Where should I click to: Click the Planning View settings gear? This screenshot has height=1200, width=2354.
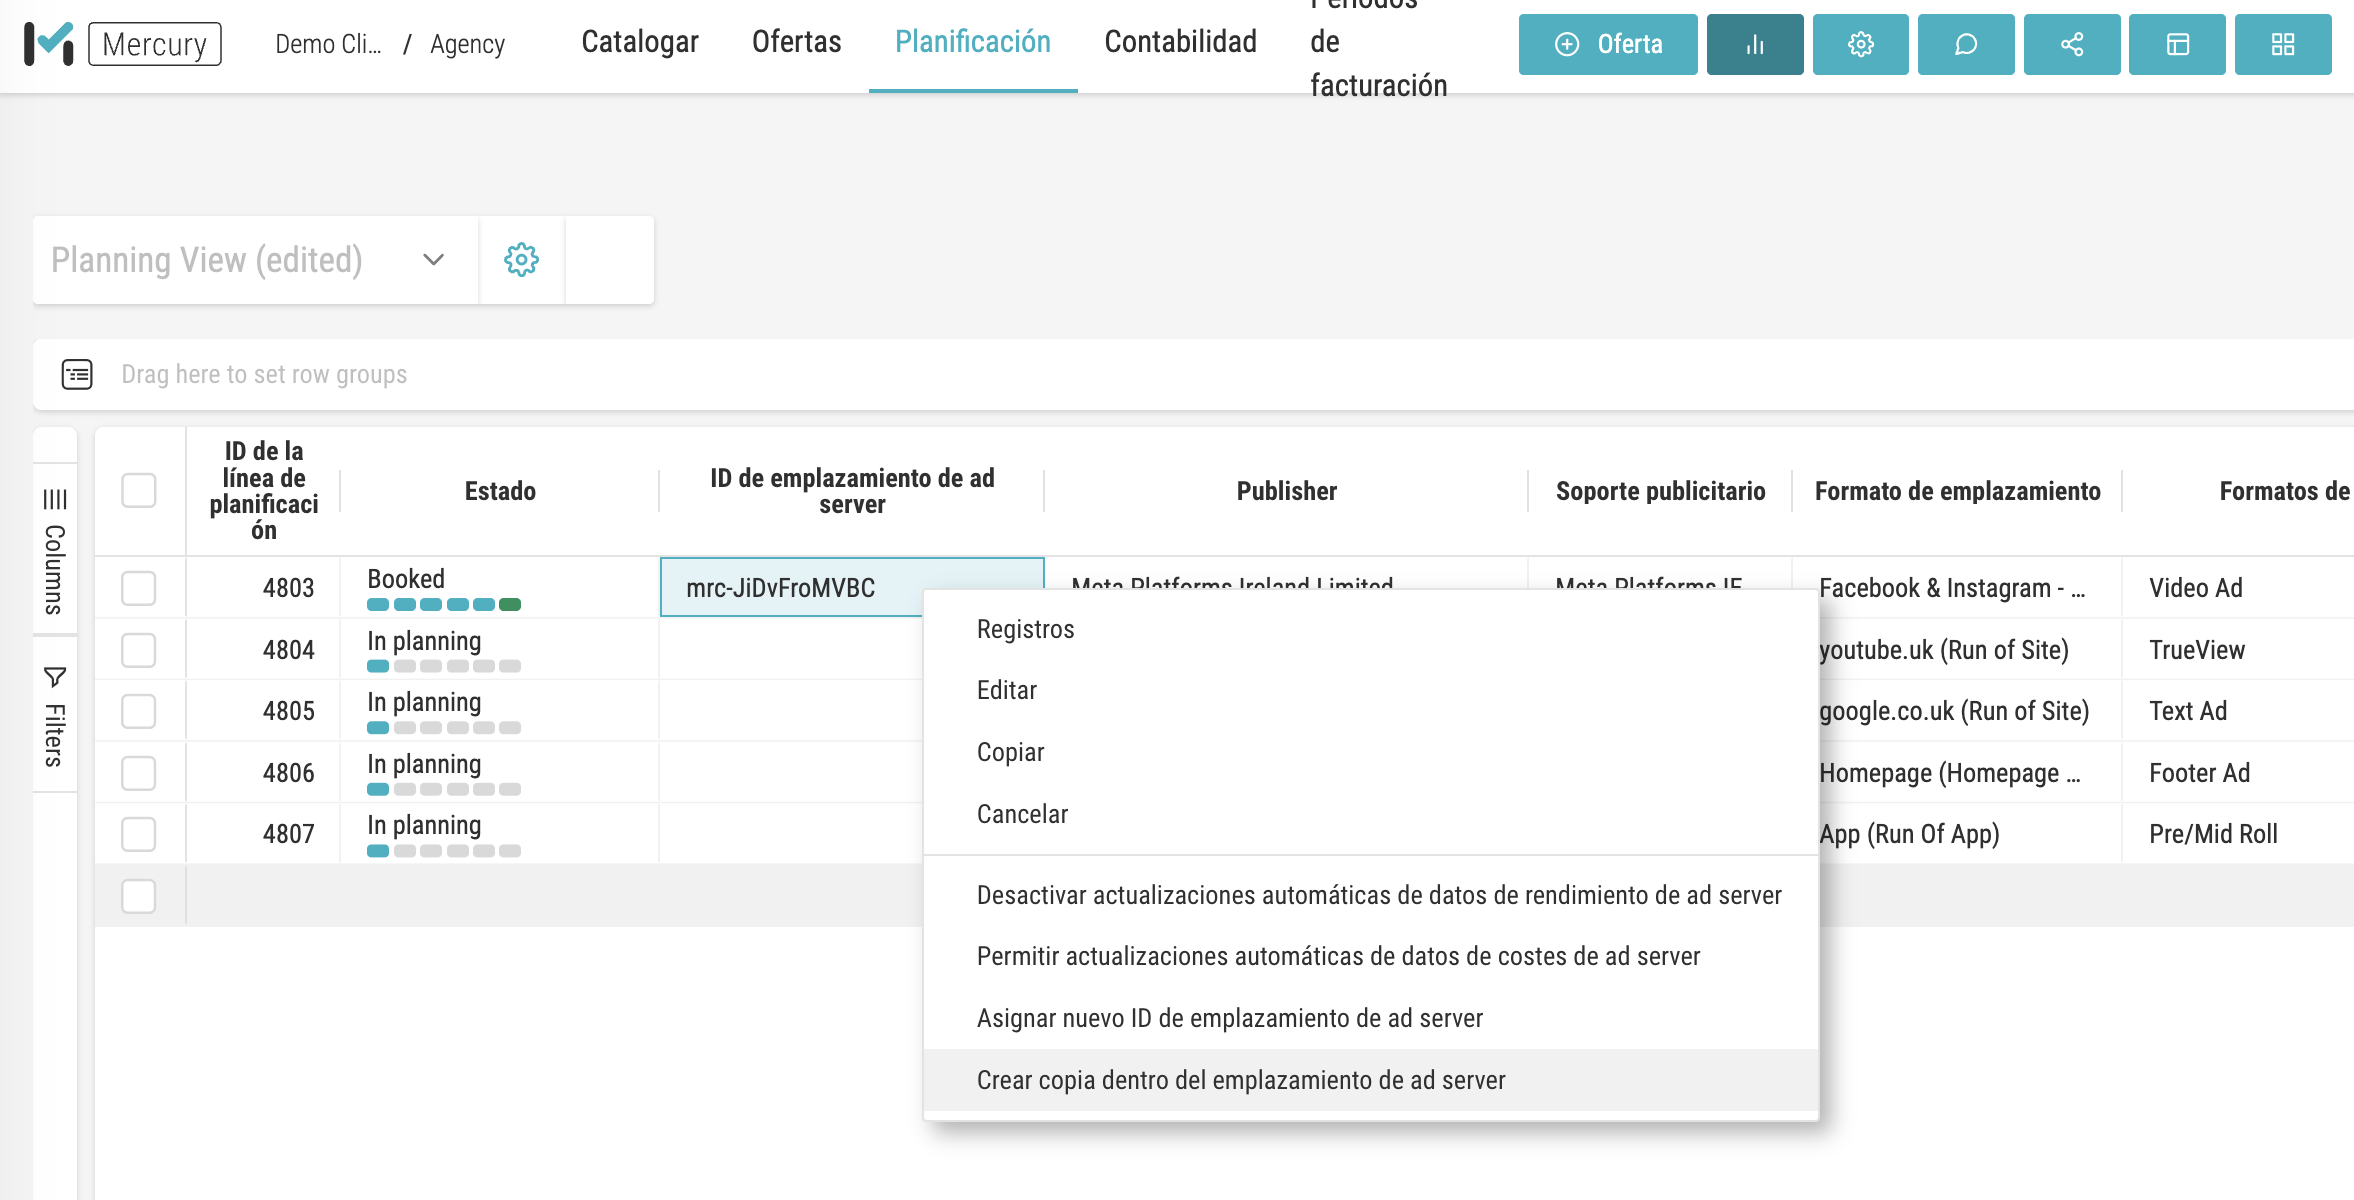521,260
